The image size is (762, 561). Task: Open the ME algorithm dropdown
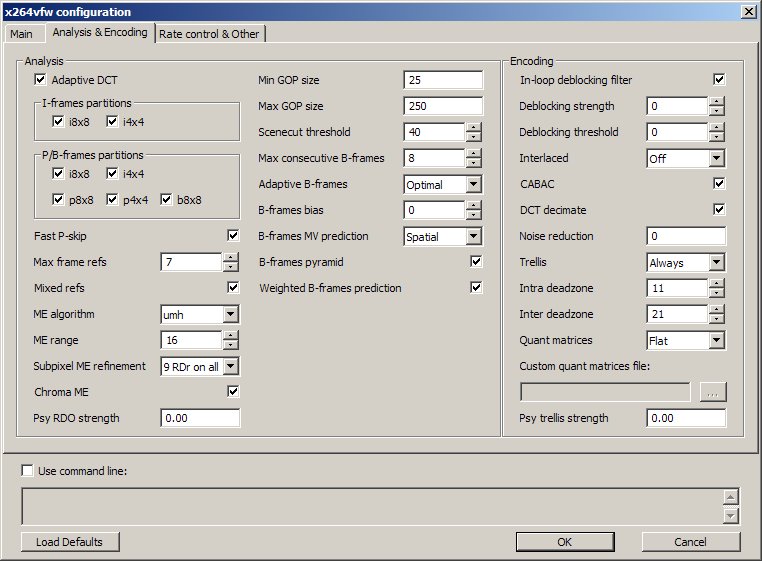(230, 315)
